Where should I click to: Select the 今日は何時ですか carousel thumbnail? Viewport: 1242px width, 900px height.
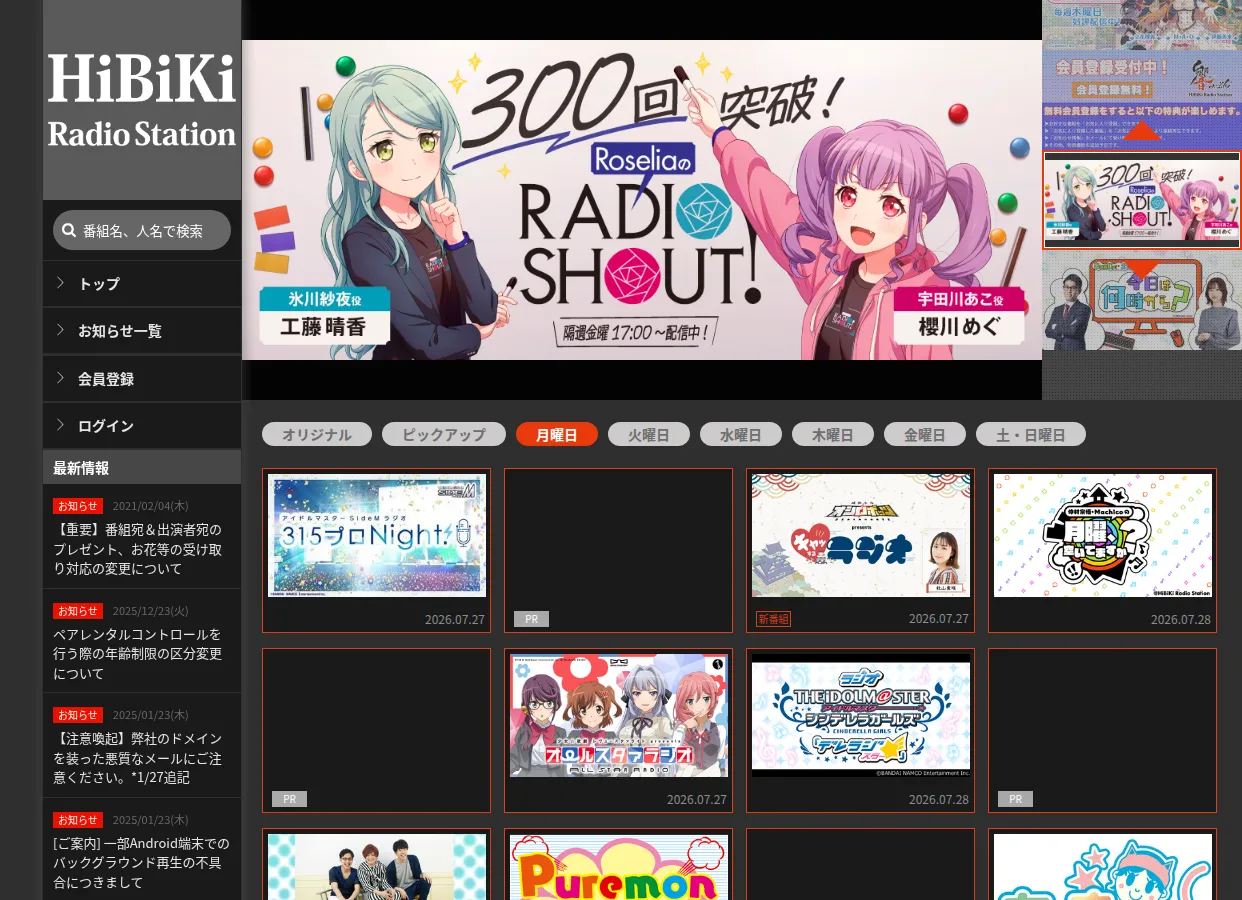tap(1142, 300)
